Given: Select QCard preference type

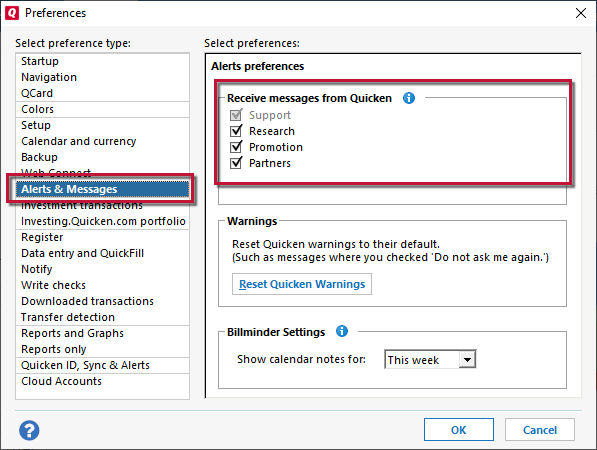Looking at the screenshot, I should [x=102, y=93].
